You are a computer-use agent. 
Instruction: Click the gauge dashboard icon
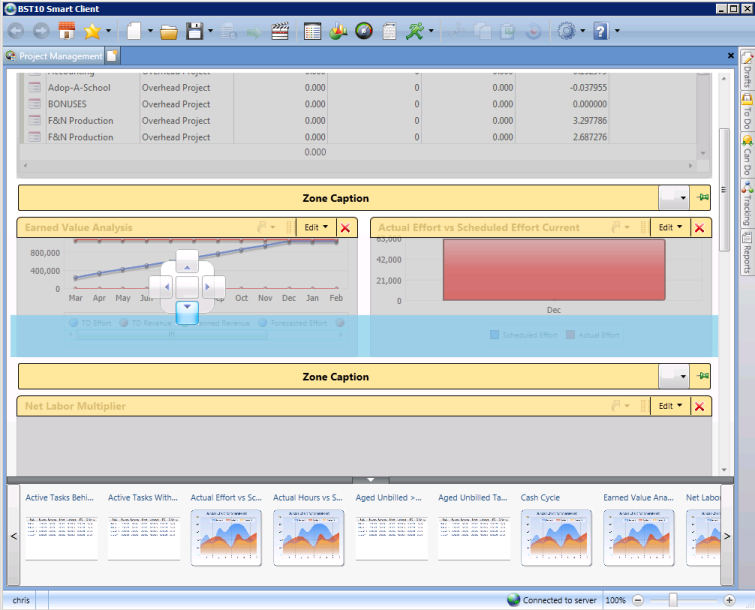[364, 31]
